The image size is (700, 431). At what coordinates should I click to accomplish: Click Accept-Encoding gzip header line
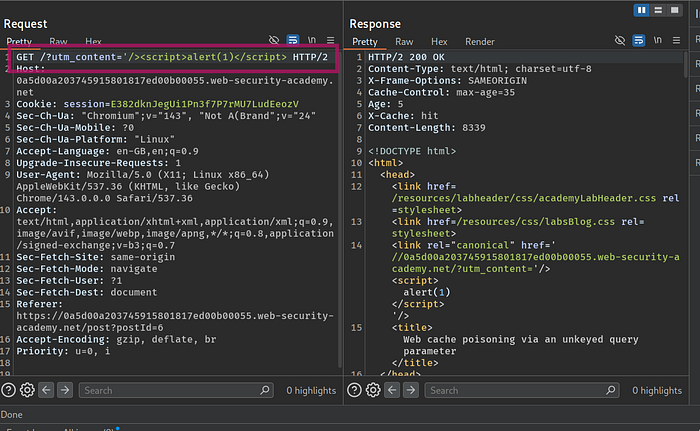116,339
